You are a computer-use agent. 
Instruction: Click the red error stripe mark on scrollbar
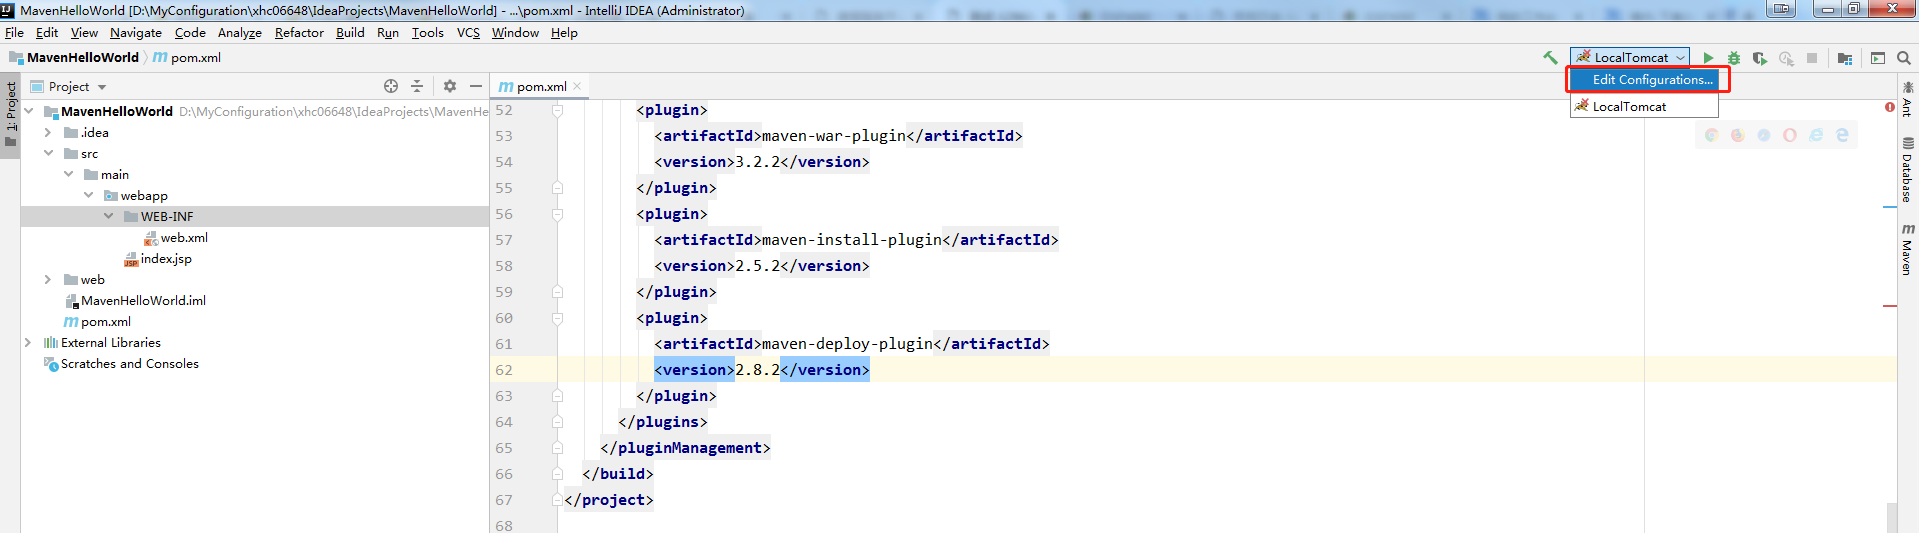tap(1890, 305)
